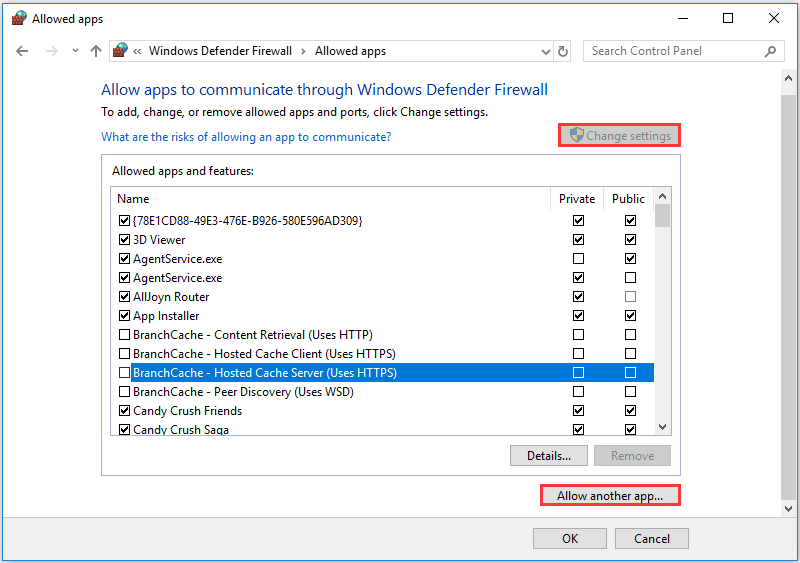Click window scroll down arrow
This screenshot has height=563, width=800.
click(x=788, y=508)
